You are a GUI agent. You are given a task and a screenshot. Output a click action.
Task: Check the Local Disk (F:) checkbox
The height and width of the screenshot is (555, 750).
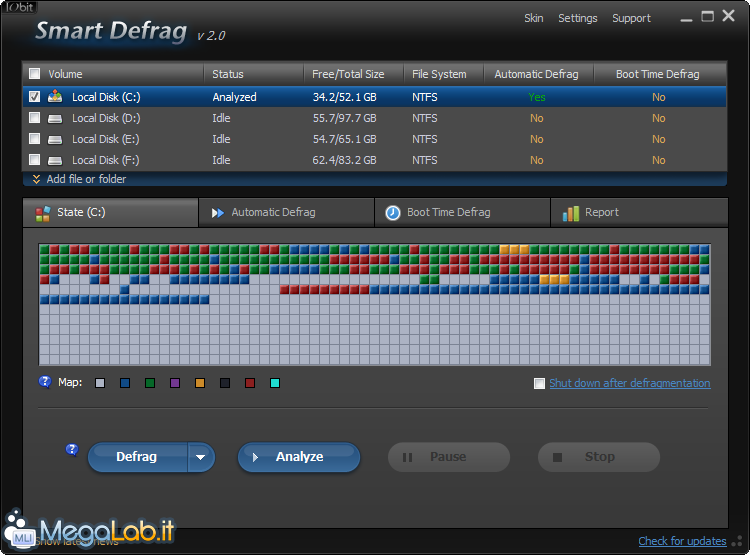click(x=34, y=160)
